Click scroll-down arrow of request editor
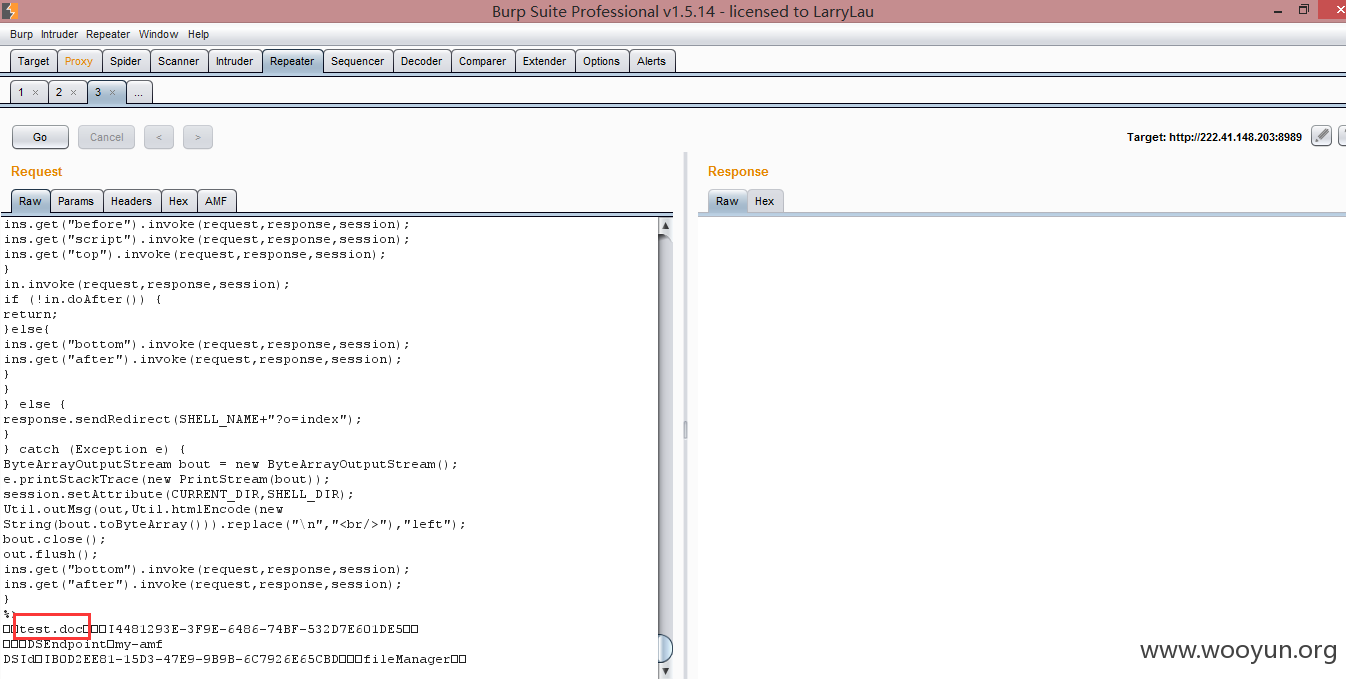 click(665, 670)
